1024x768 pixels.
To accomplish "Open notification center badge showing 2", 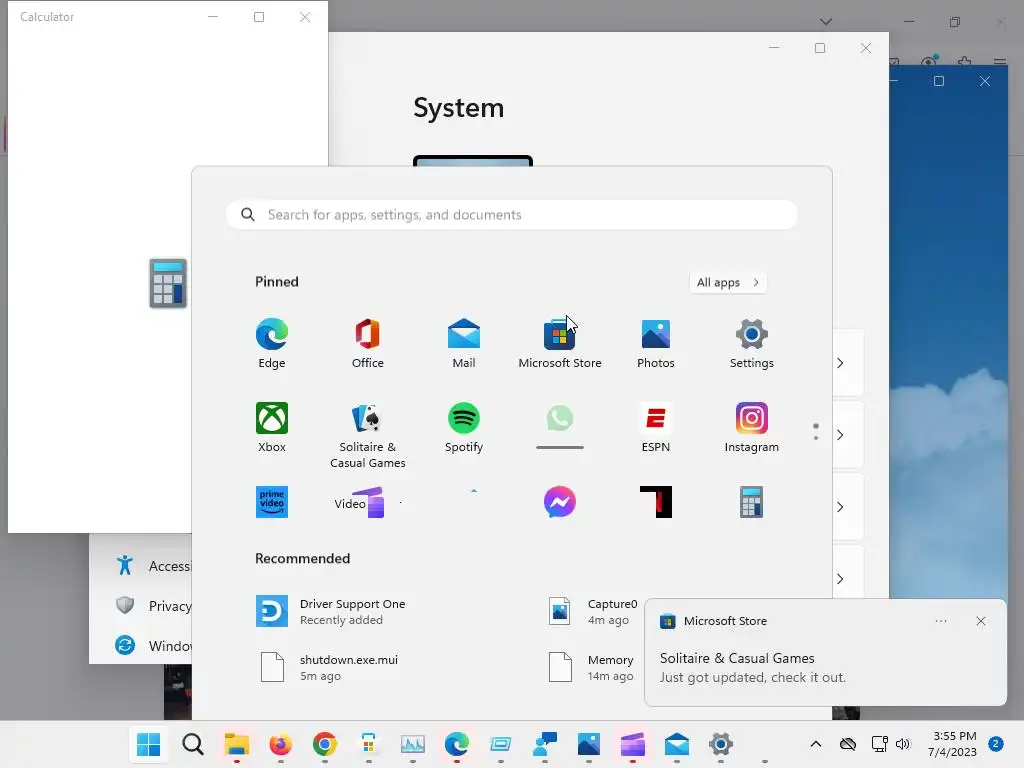I will point(996,744).
